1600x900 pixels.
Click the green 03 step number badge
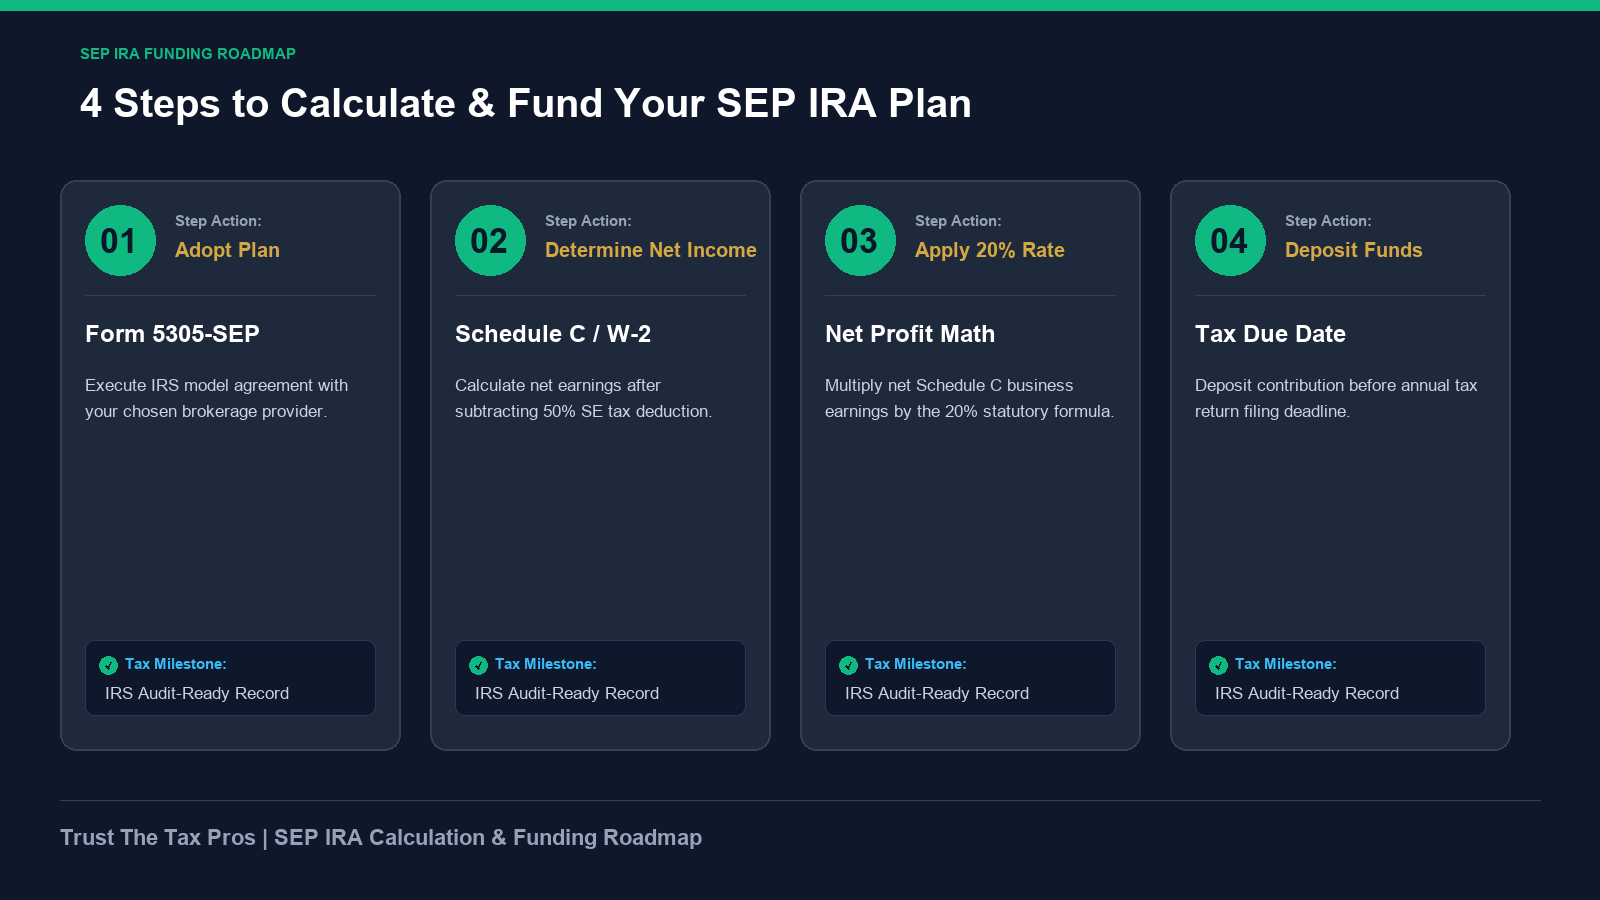tap(860, 240)
